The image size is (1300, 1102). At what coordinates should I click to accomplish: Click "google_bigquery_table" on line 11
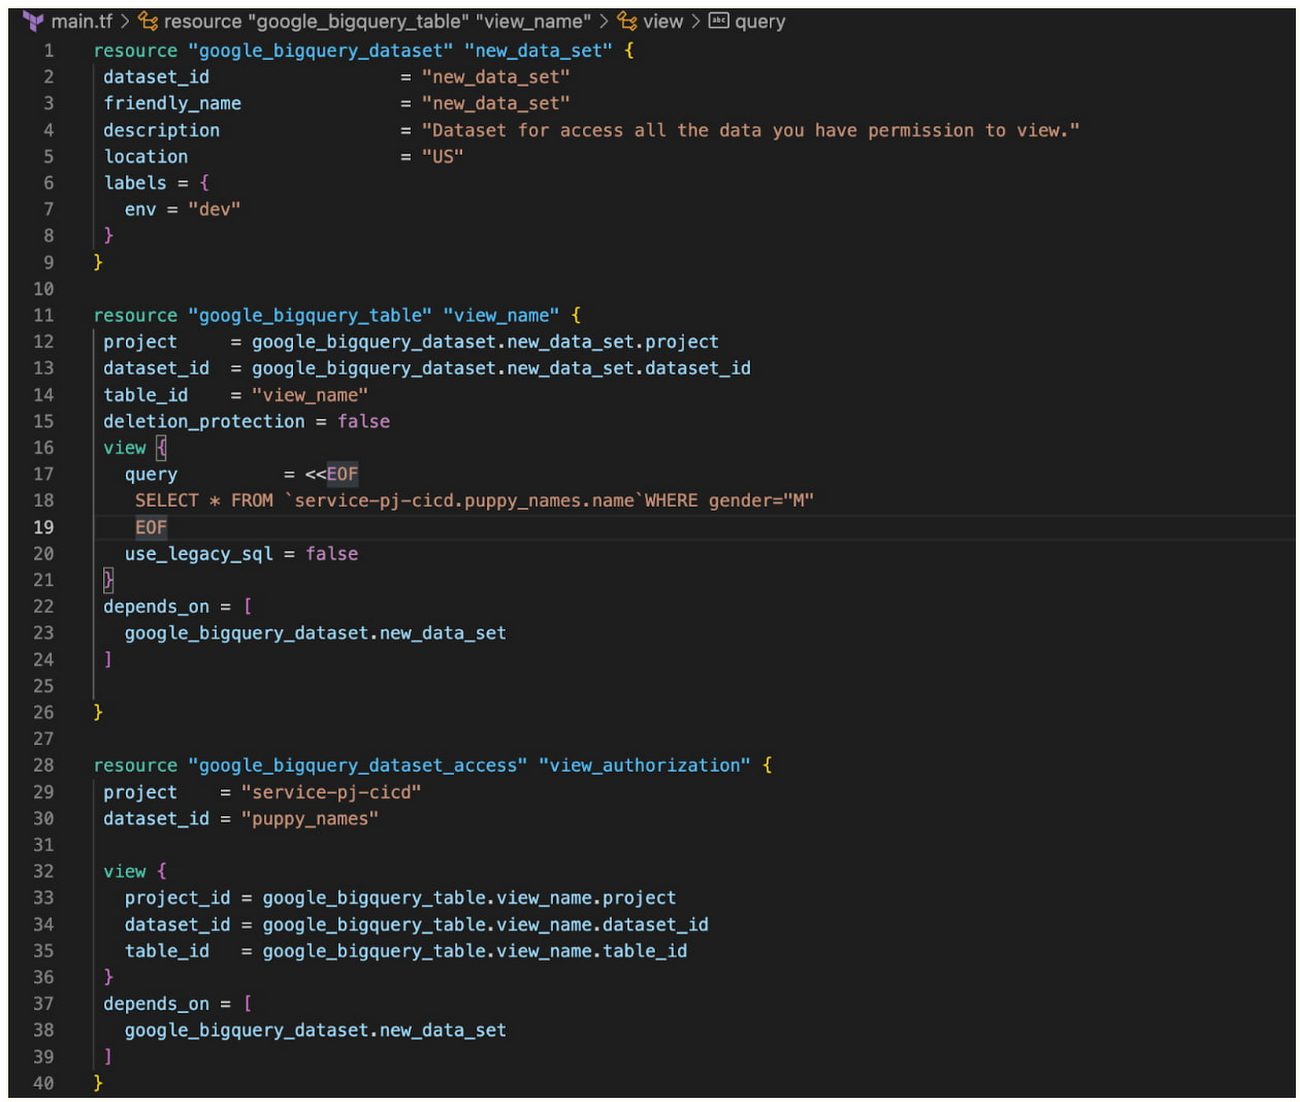click(x=310, y=315)
